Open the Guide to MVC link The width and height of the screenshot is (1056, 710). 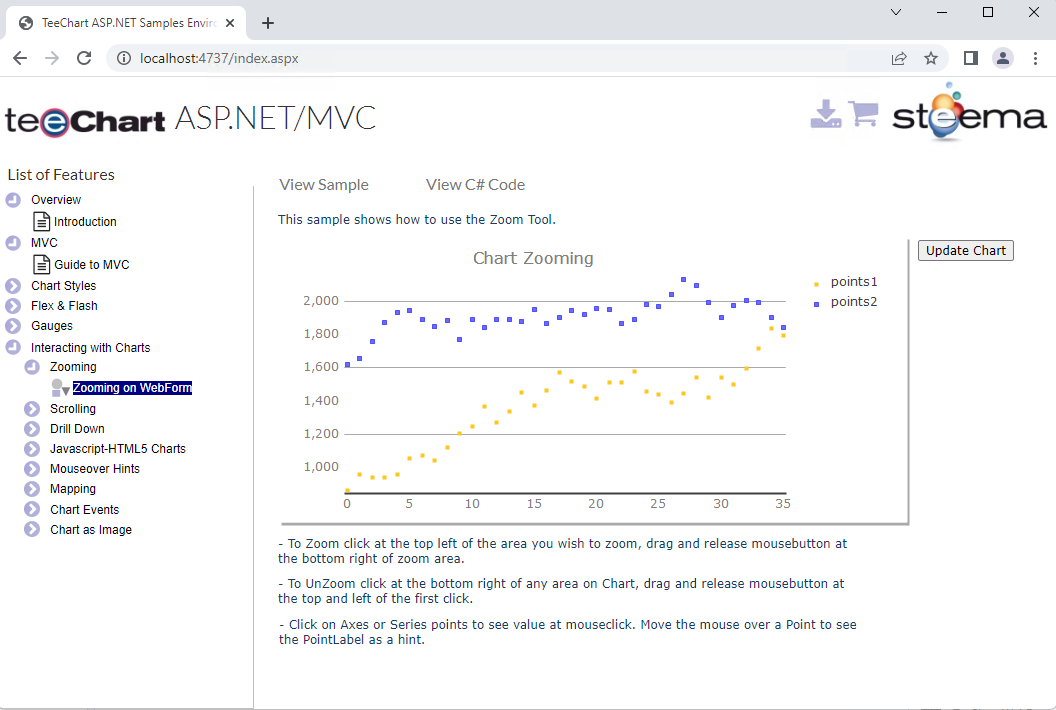point(92,265)
